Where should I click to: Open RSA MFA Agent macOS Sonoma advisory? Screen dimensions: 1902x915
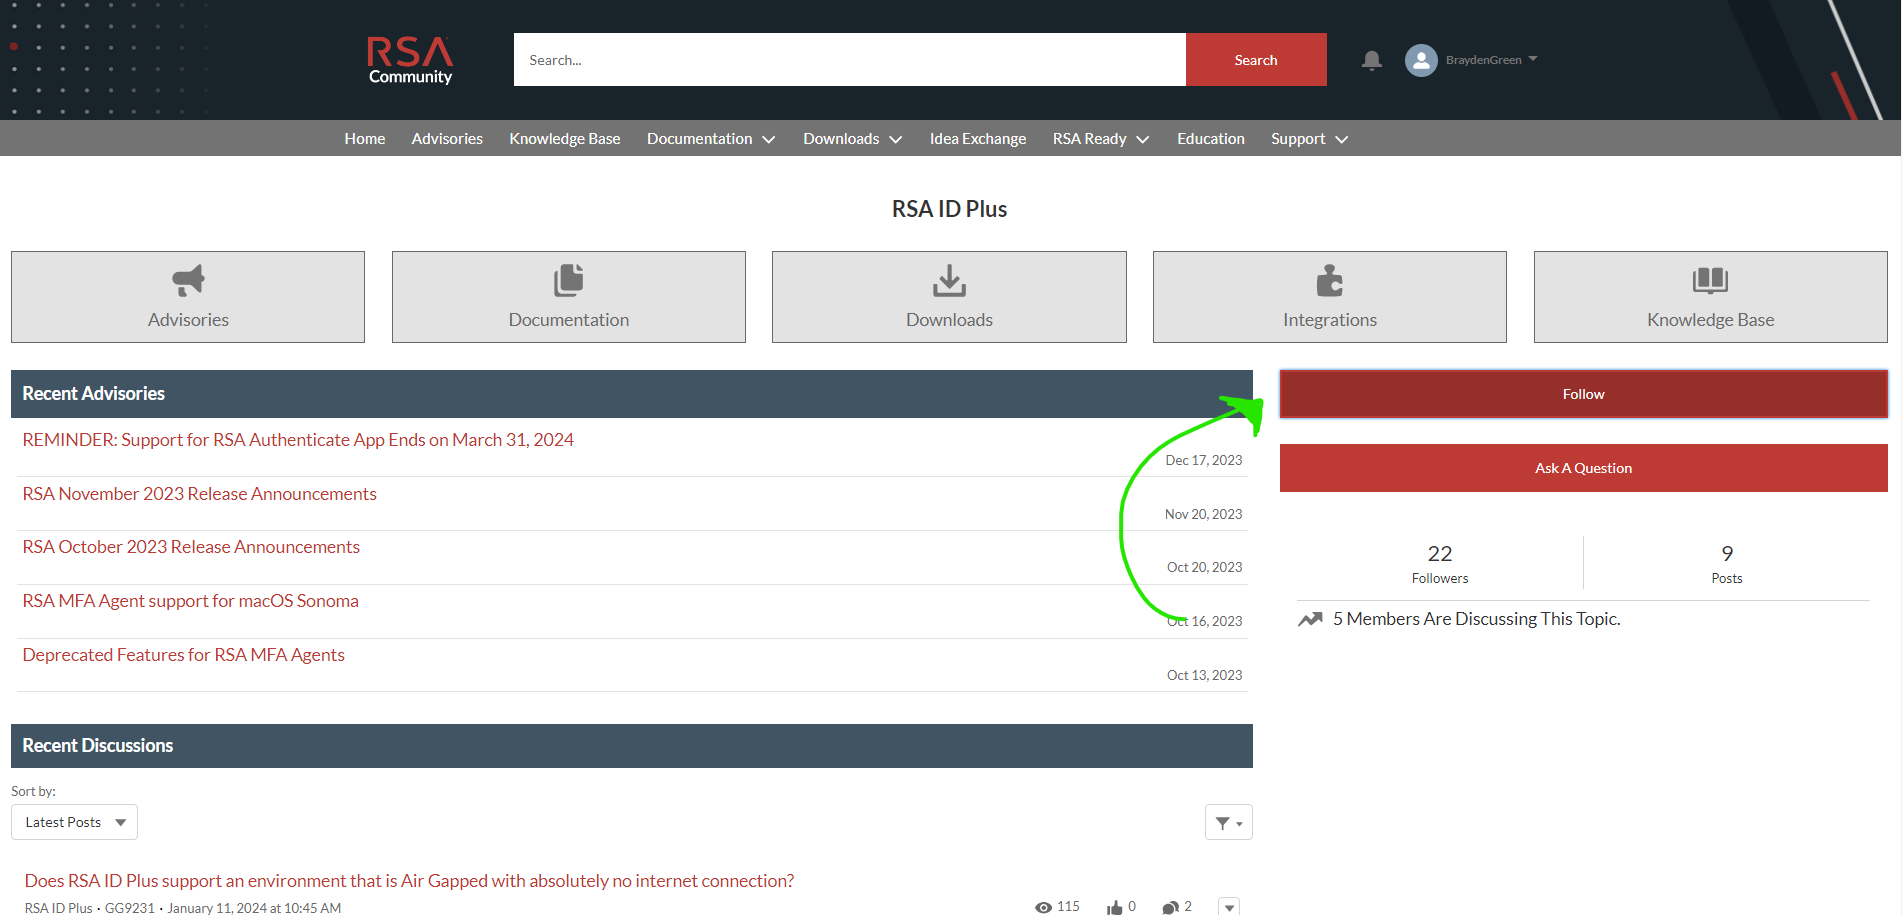(x=190, y=601)
